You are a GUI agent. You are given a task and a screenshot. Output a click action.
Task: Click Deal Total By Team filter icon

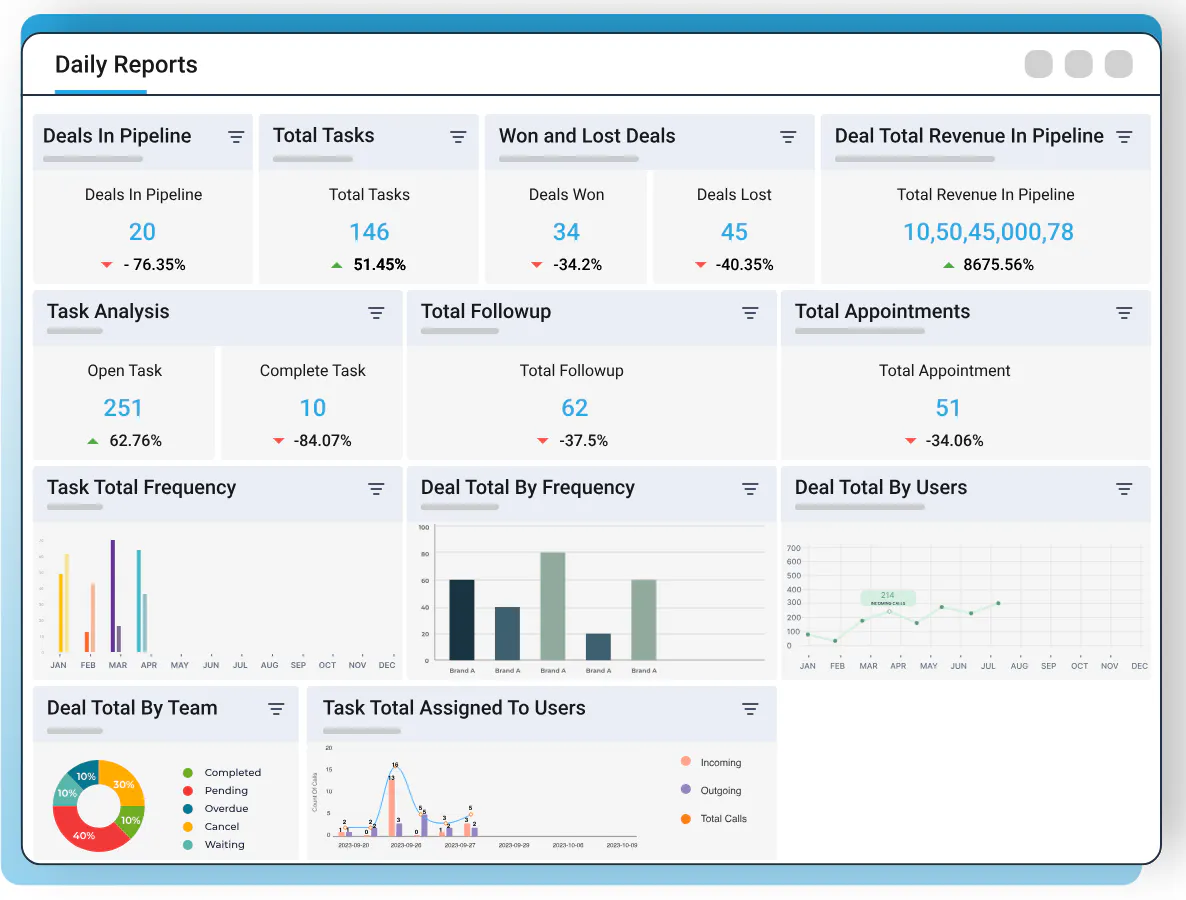pos(276,709)
